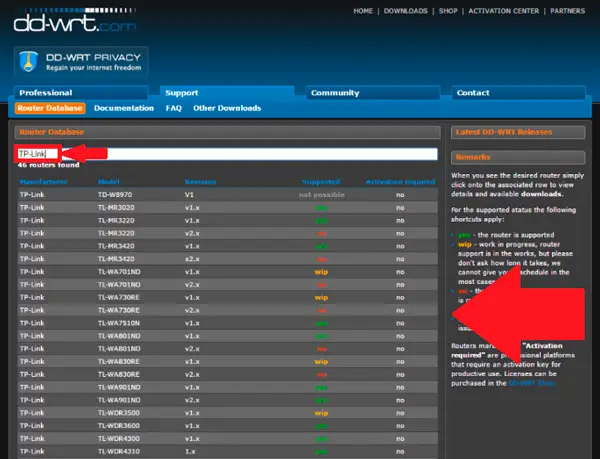The width and height of the screenshot is (600, 459).
Task: Open the FAQ sub-menu item
Action: pos(174,108)
